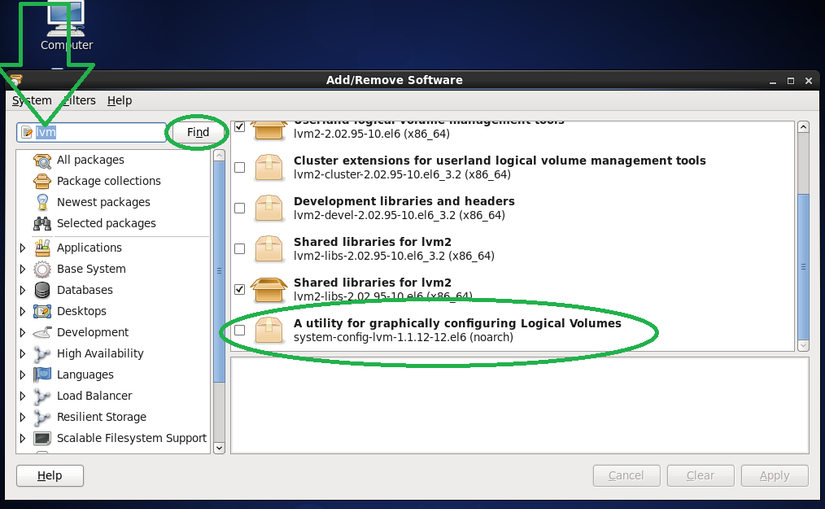This screenshot has height=509, width=825.
Task: Click the Selected packages label
Action: (106, 223)
